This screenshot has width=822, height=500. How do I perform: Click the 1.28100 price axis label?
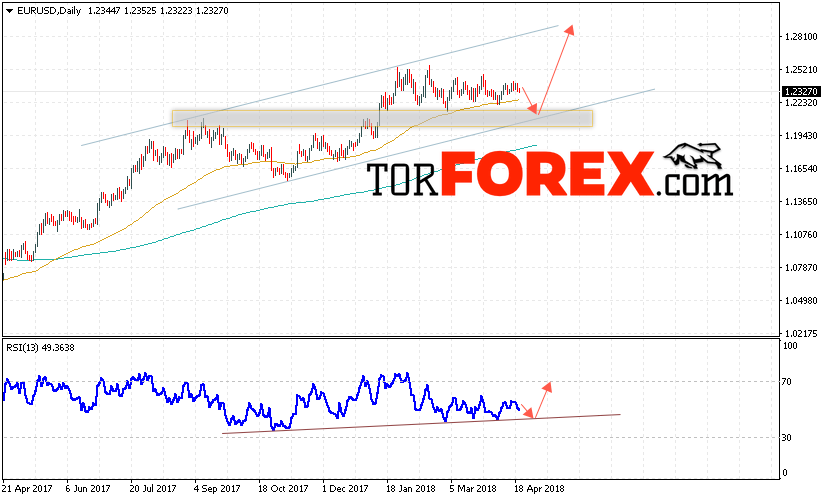click(x=801, y=36)
